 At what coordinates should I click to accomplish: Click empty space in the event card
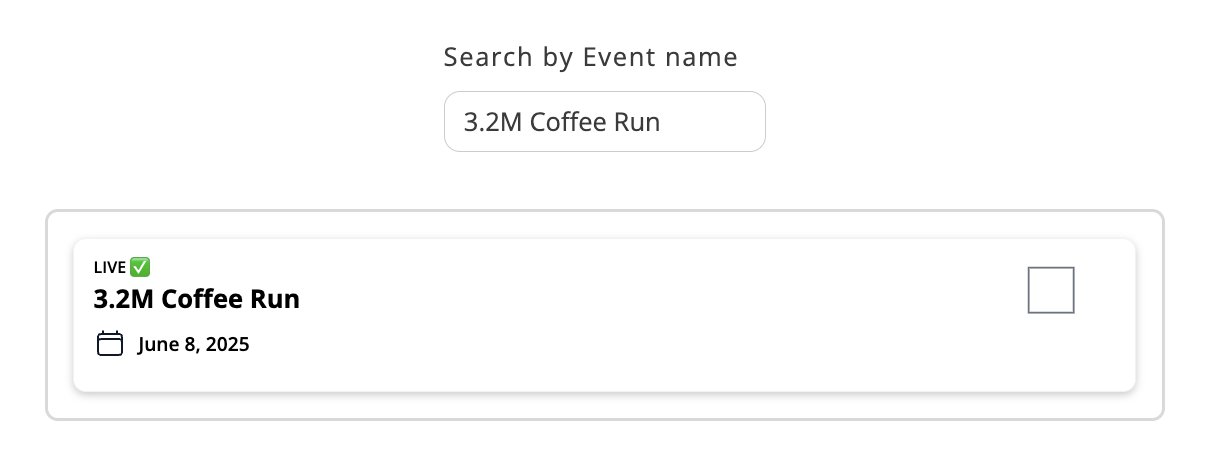coord(650,330)
